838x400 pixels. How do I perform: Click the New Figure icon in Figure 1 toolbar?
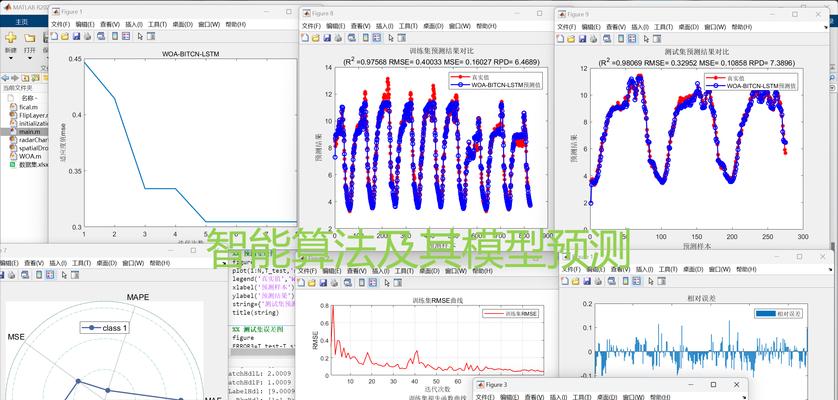click(54, 36)
